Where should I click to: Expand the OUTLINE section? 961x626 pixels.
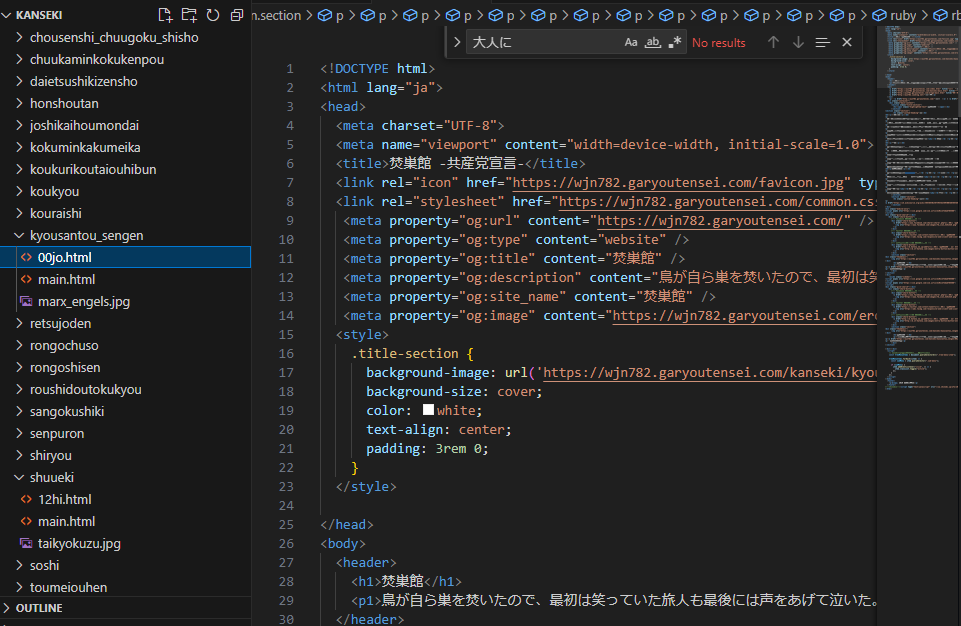pyautogui.click(x=39, y=608)
